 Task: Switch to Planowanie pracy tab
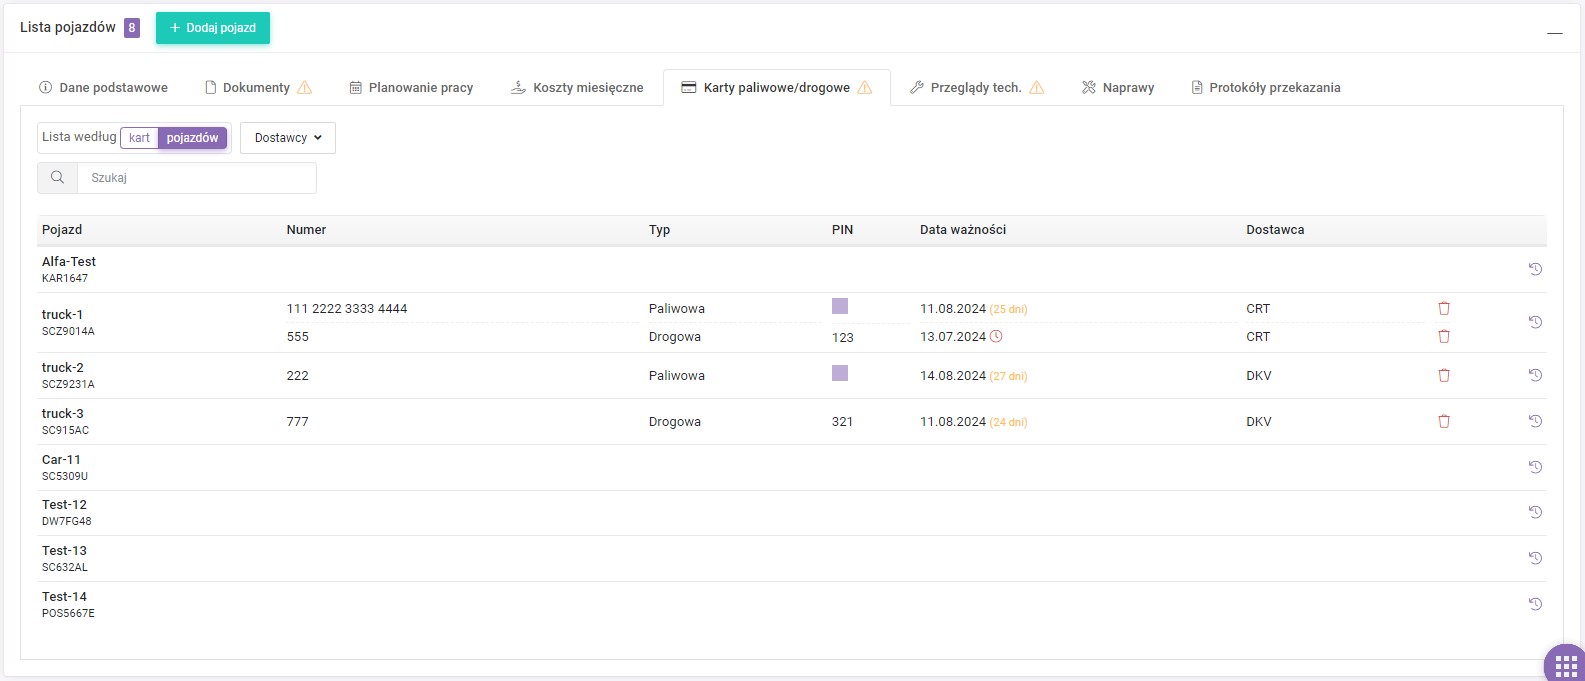tap(411, 87)
